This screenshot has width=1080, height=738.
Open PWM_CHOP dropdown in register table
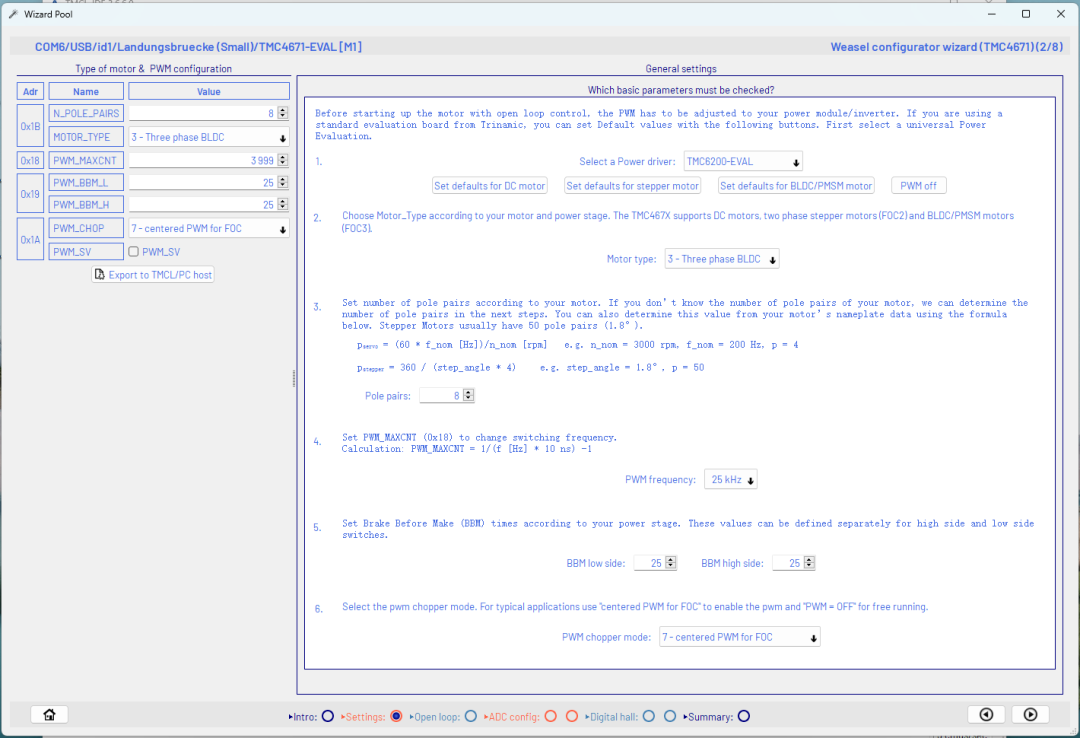pyautogui.click(x=209, y=228)
